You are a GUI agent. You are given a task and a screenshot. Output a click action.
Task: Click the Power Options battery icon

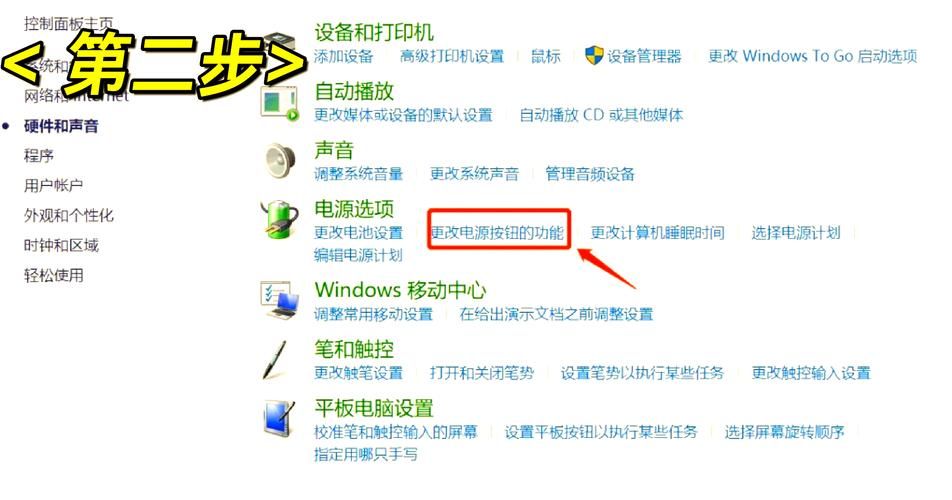[279, 220]
